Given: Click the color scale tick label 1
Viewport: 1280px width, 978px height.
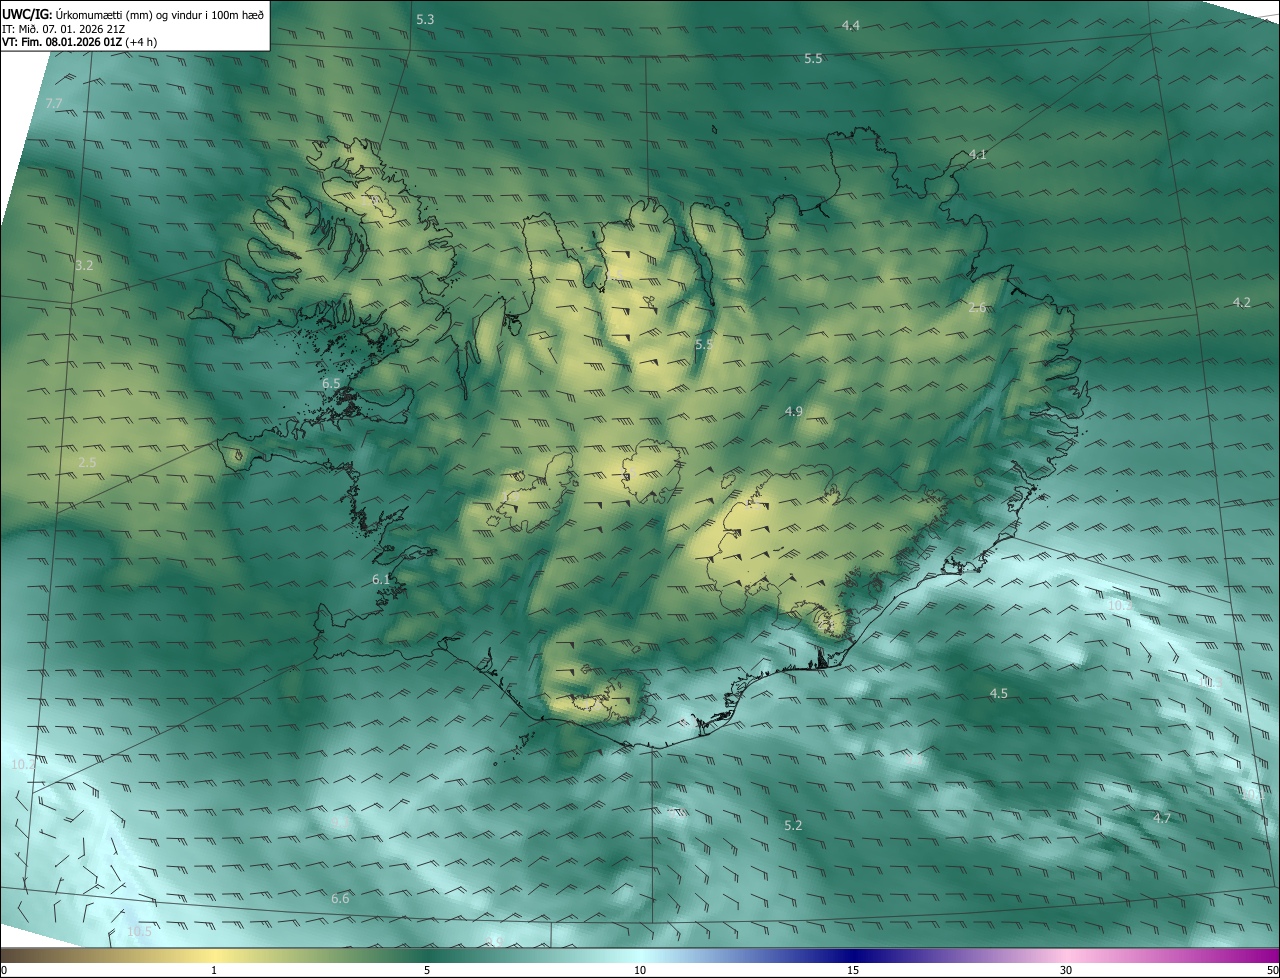Looking at the screenshot, I should (214, 970).
